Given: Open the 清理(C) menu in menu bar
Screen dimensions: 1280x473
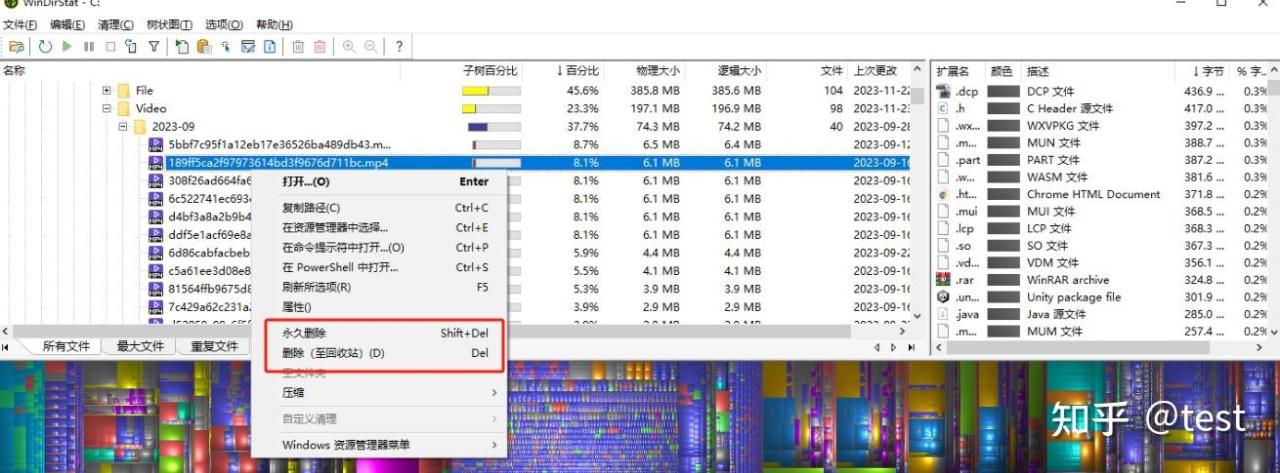Looking at the screenshot, I should 114,24.
